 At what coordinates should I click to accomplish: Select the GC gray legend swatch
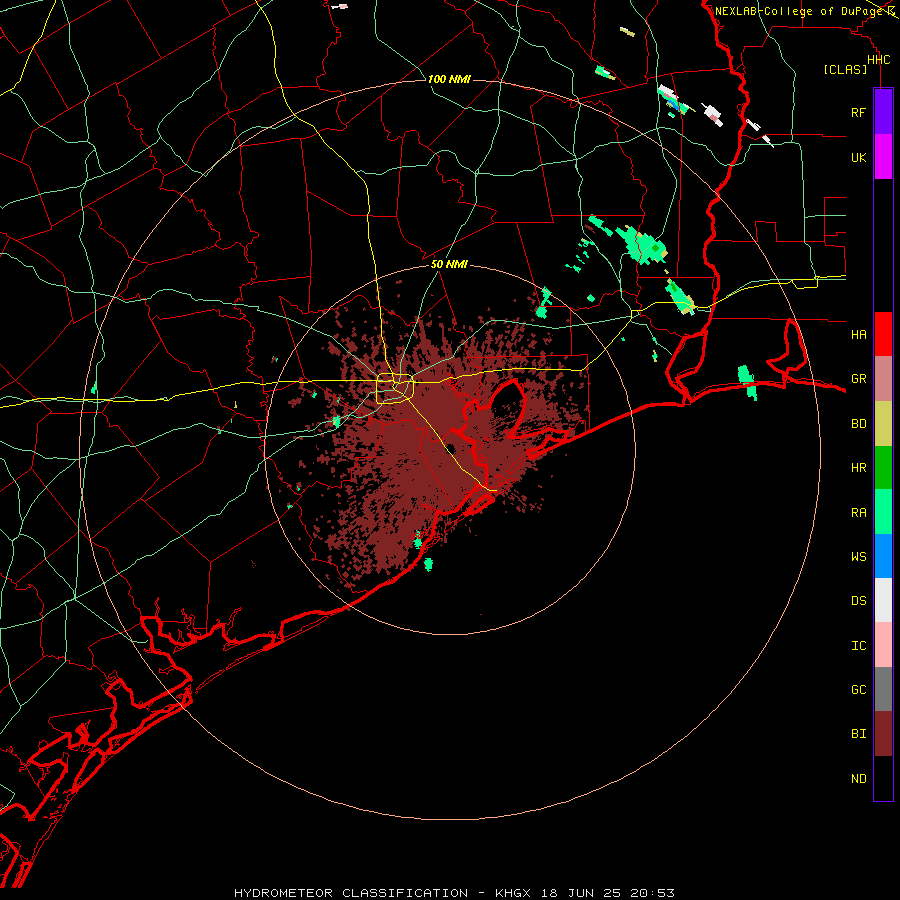click(883, 689)
